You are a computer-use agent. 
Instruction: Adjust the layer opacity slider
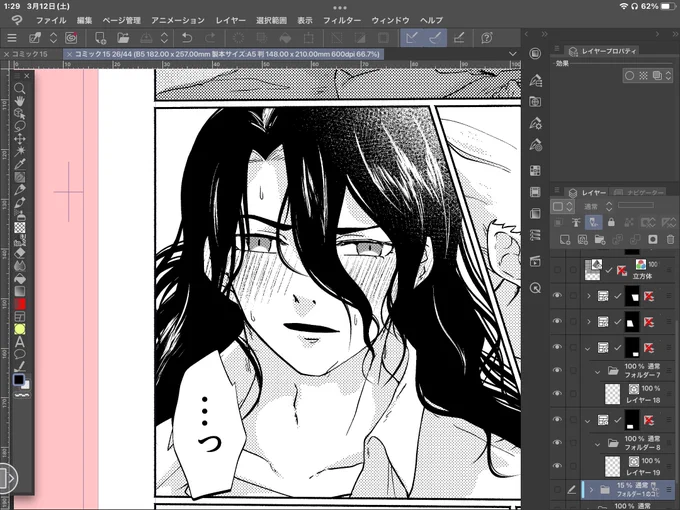636,205
